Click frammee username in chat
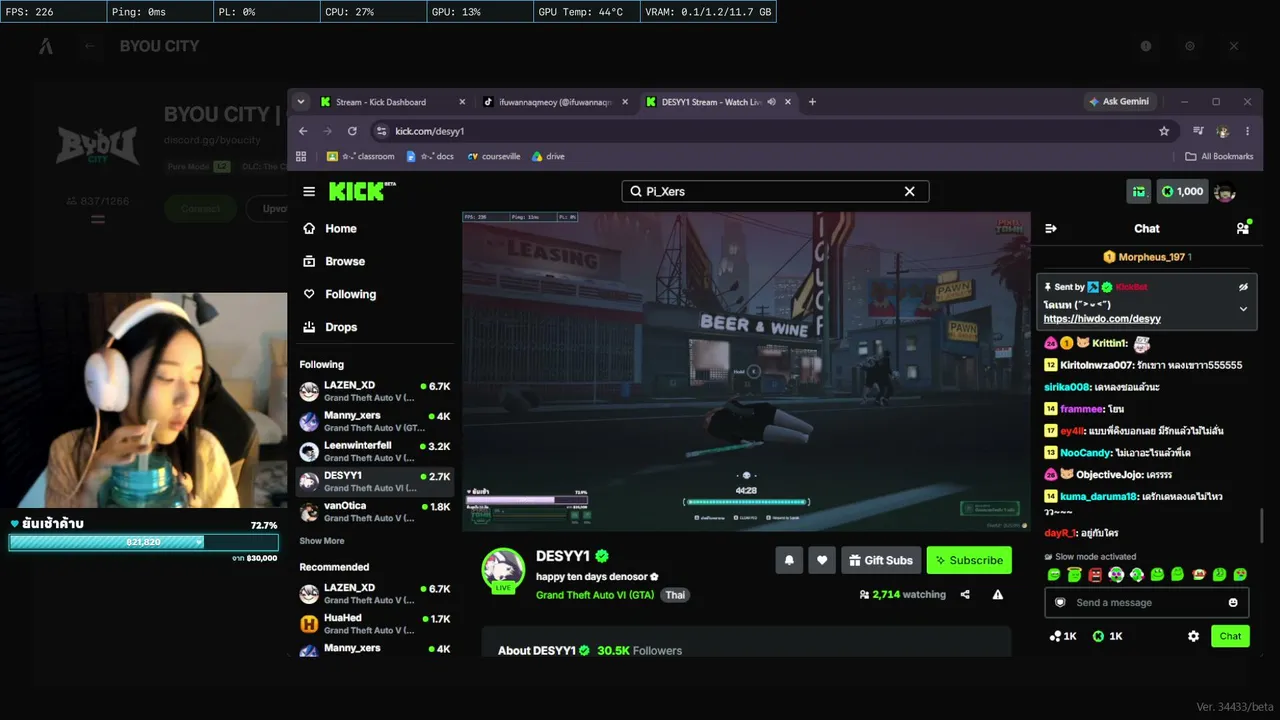This screenshot has height=720, width=1280. pos(1081,409)
